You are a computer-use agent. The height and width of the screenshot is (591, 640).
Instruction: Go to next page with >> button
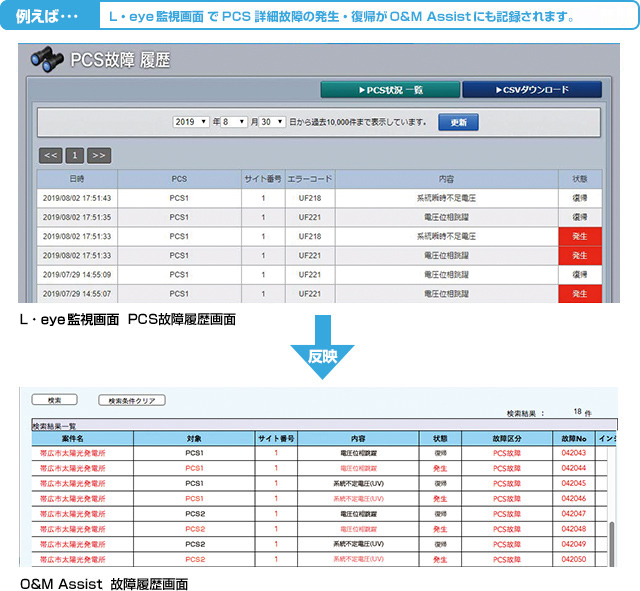click(x=99, y=156)
